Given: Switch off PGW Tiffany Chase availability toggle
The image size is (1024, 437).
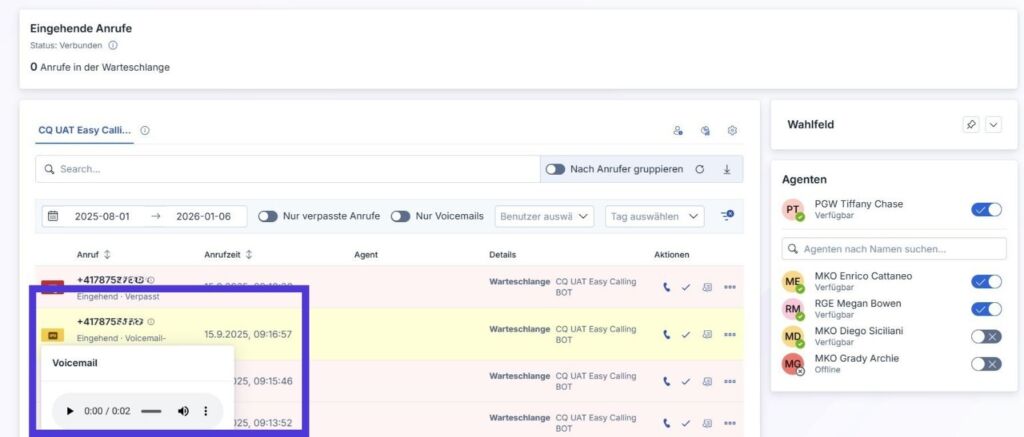Looking at the screenshot, I should tap(986, 210).
